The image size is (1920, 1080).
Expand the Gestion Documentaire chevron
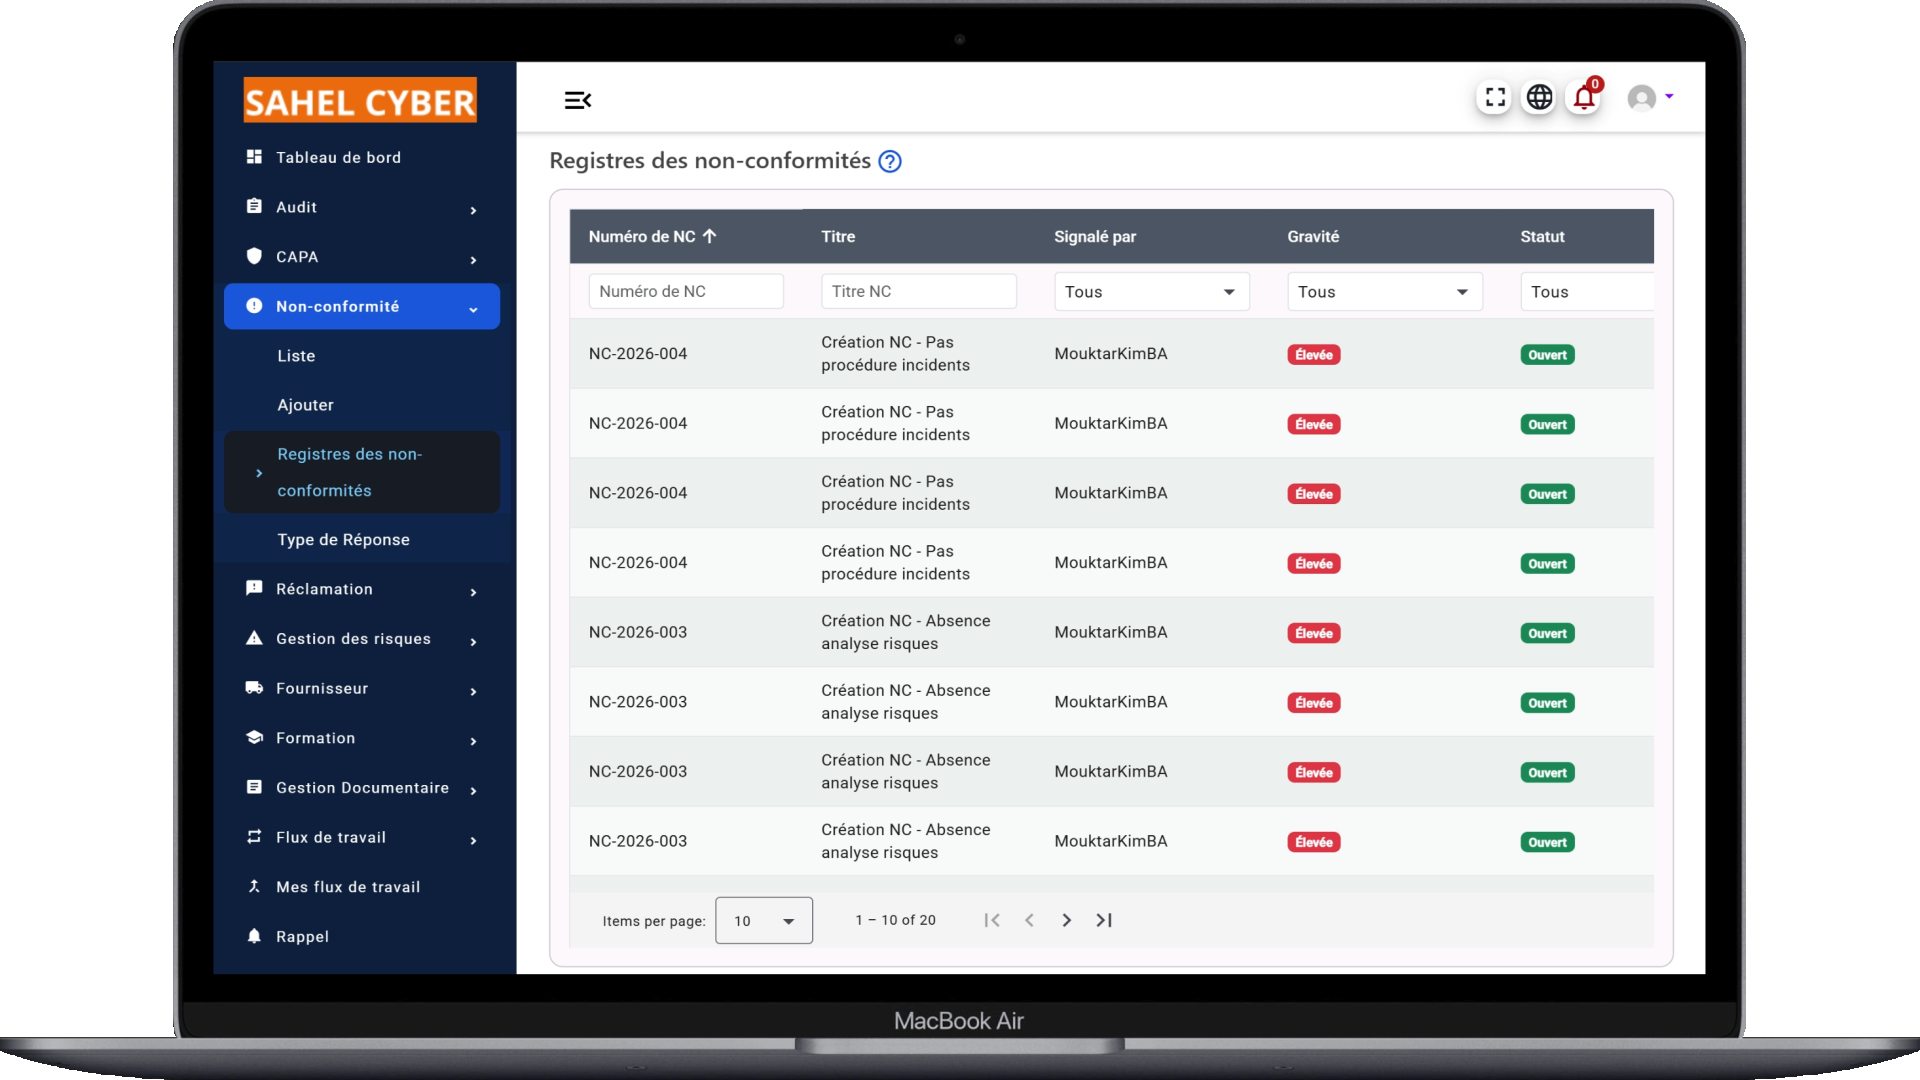(x=473, y=791)
